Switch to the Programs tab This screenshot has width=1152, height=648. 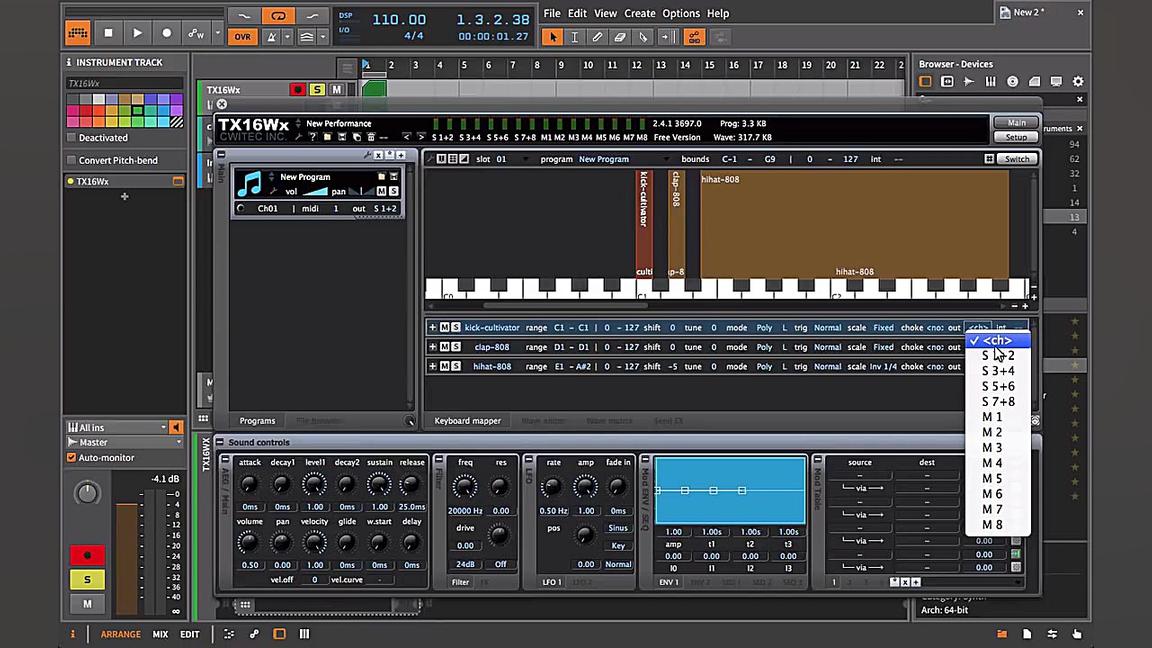pos(257,421)
